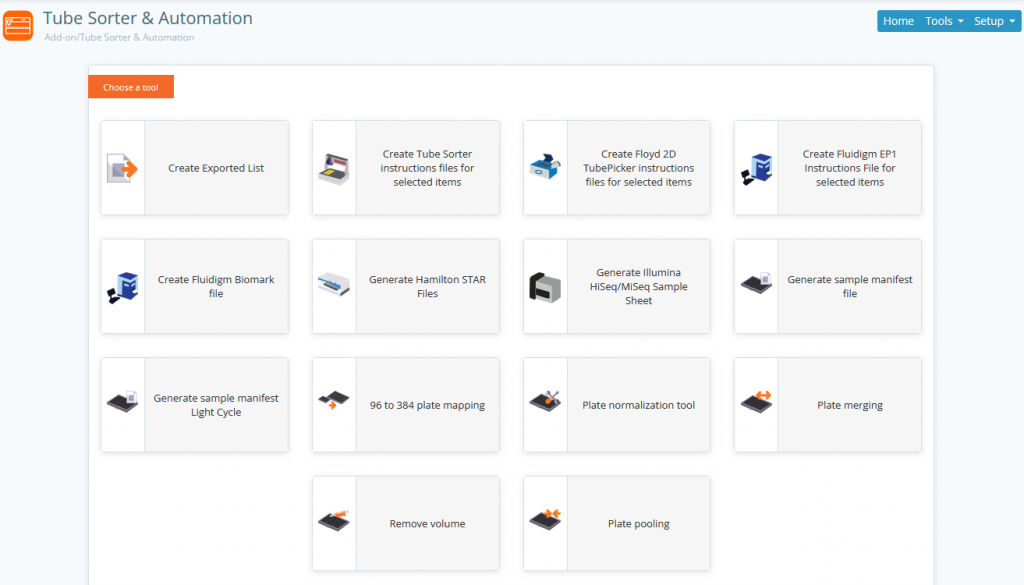Screen dimensions: 1024x585
Task: Open Create Exported List tool
Action: pos(195,168)
